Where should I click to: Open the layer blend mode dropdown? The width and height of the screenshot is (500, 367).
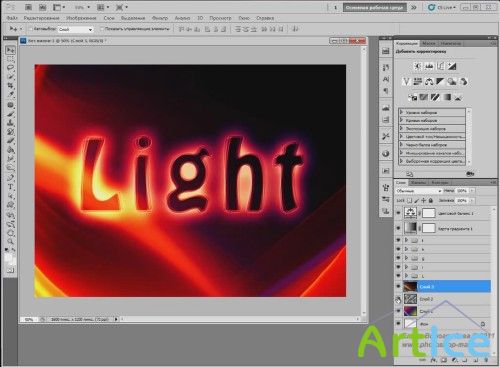coord(419,191)
